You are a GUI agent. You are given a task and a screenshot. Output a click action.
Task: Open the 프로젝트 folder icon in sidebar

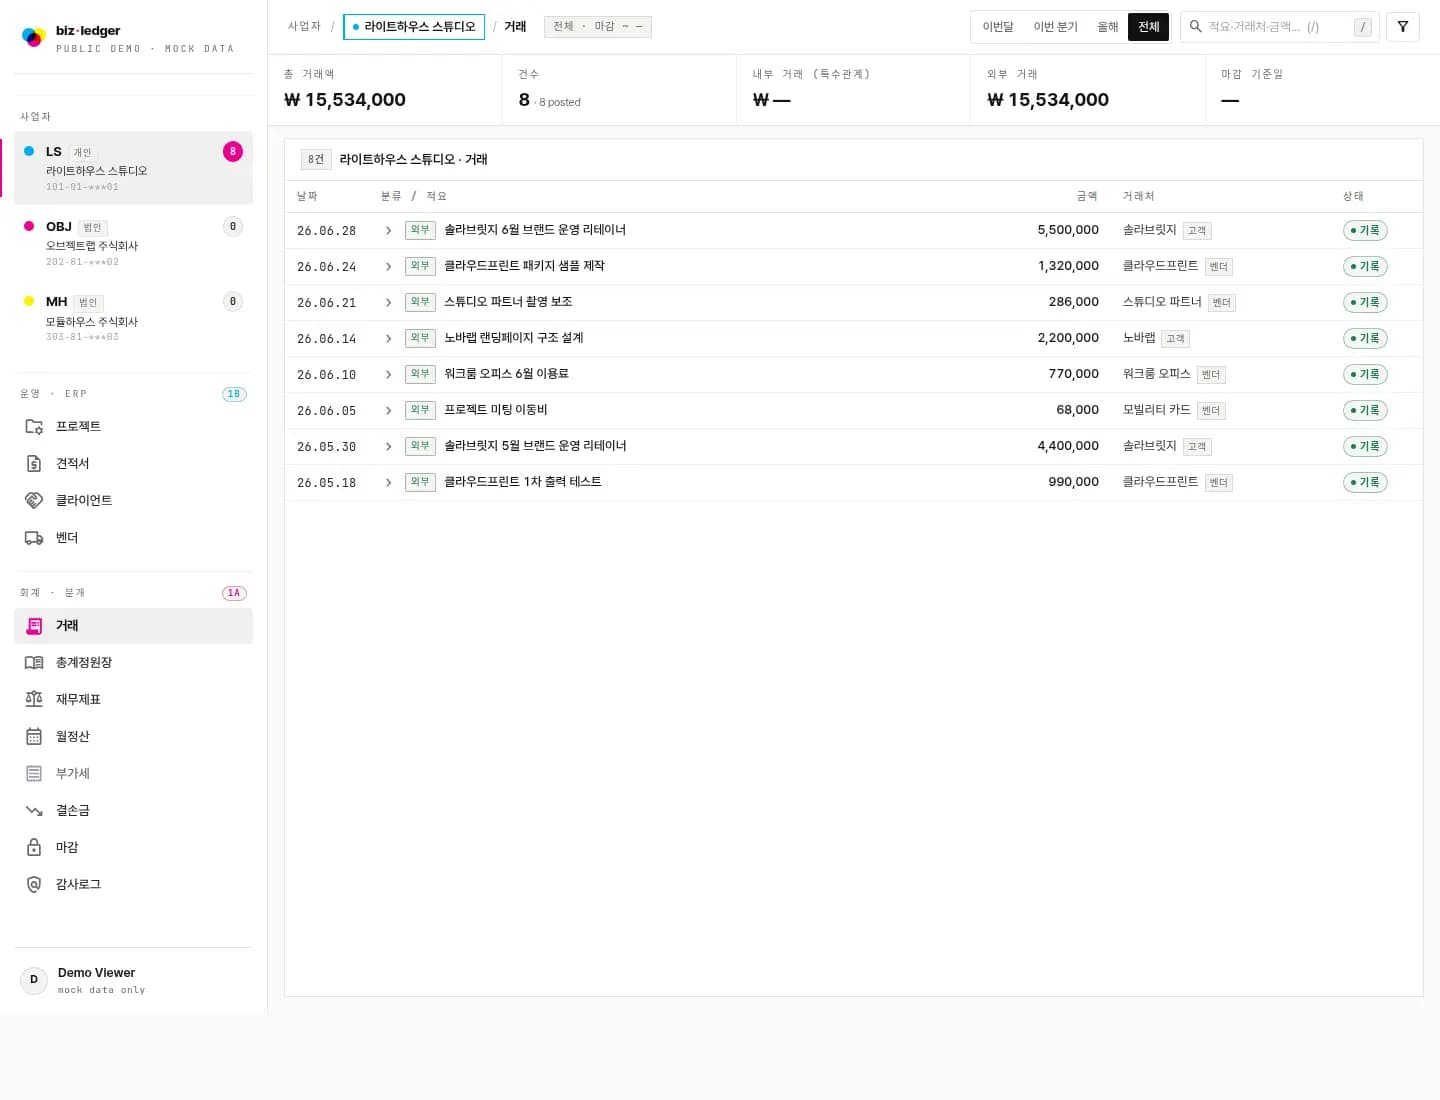tap(34, 427)
